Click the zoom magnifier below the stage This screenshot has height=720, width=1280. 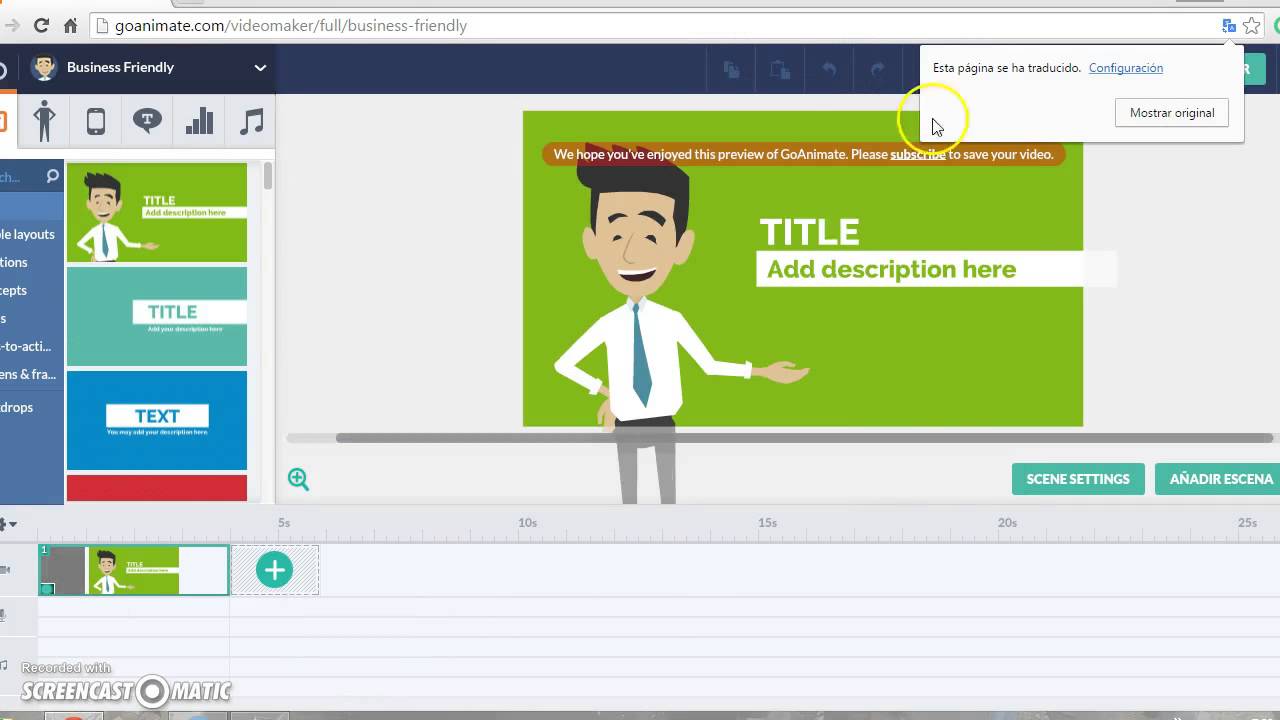(x=298, y=479)
